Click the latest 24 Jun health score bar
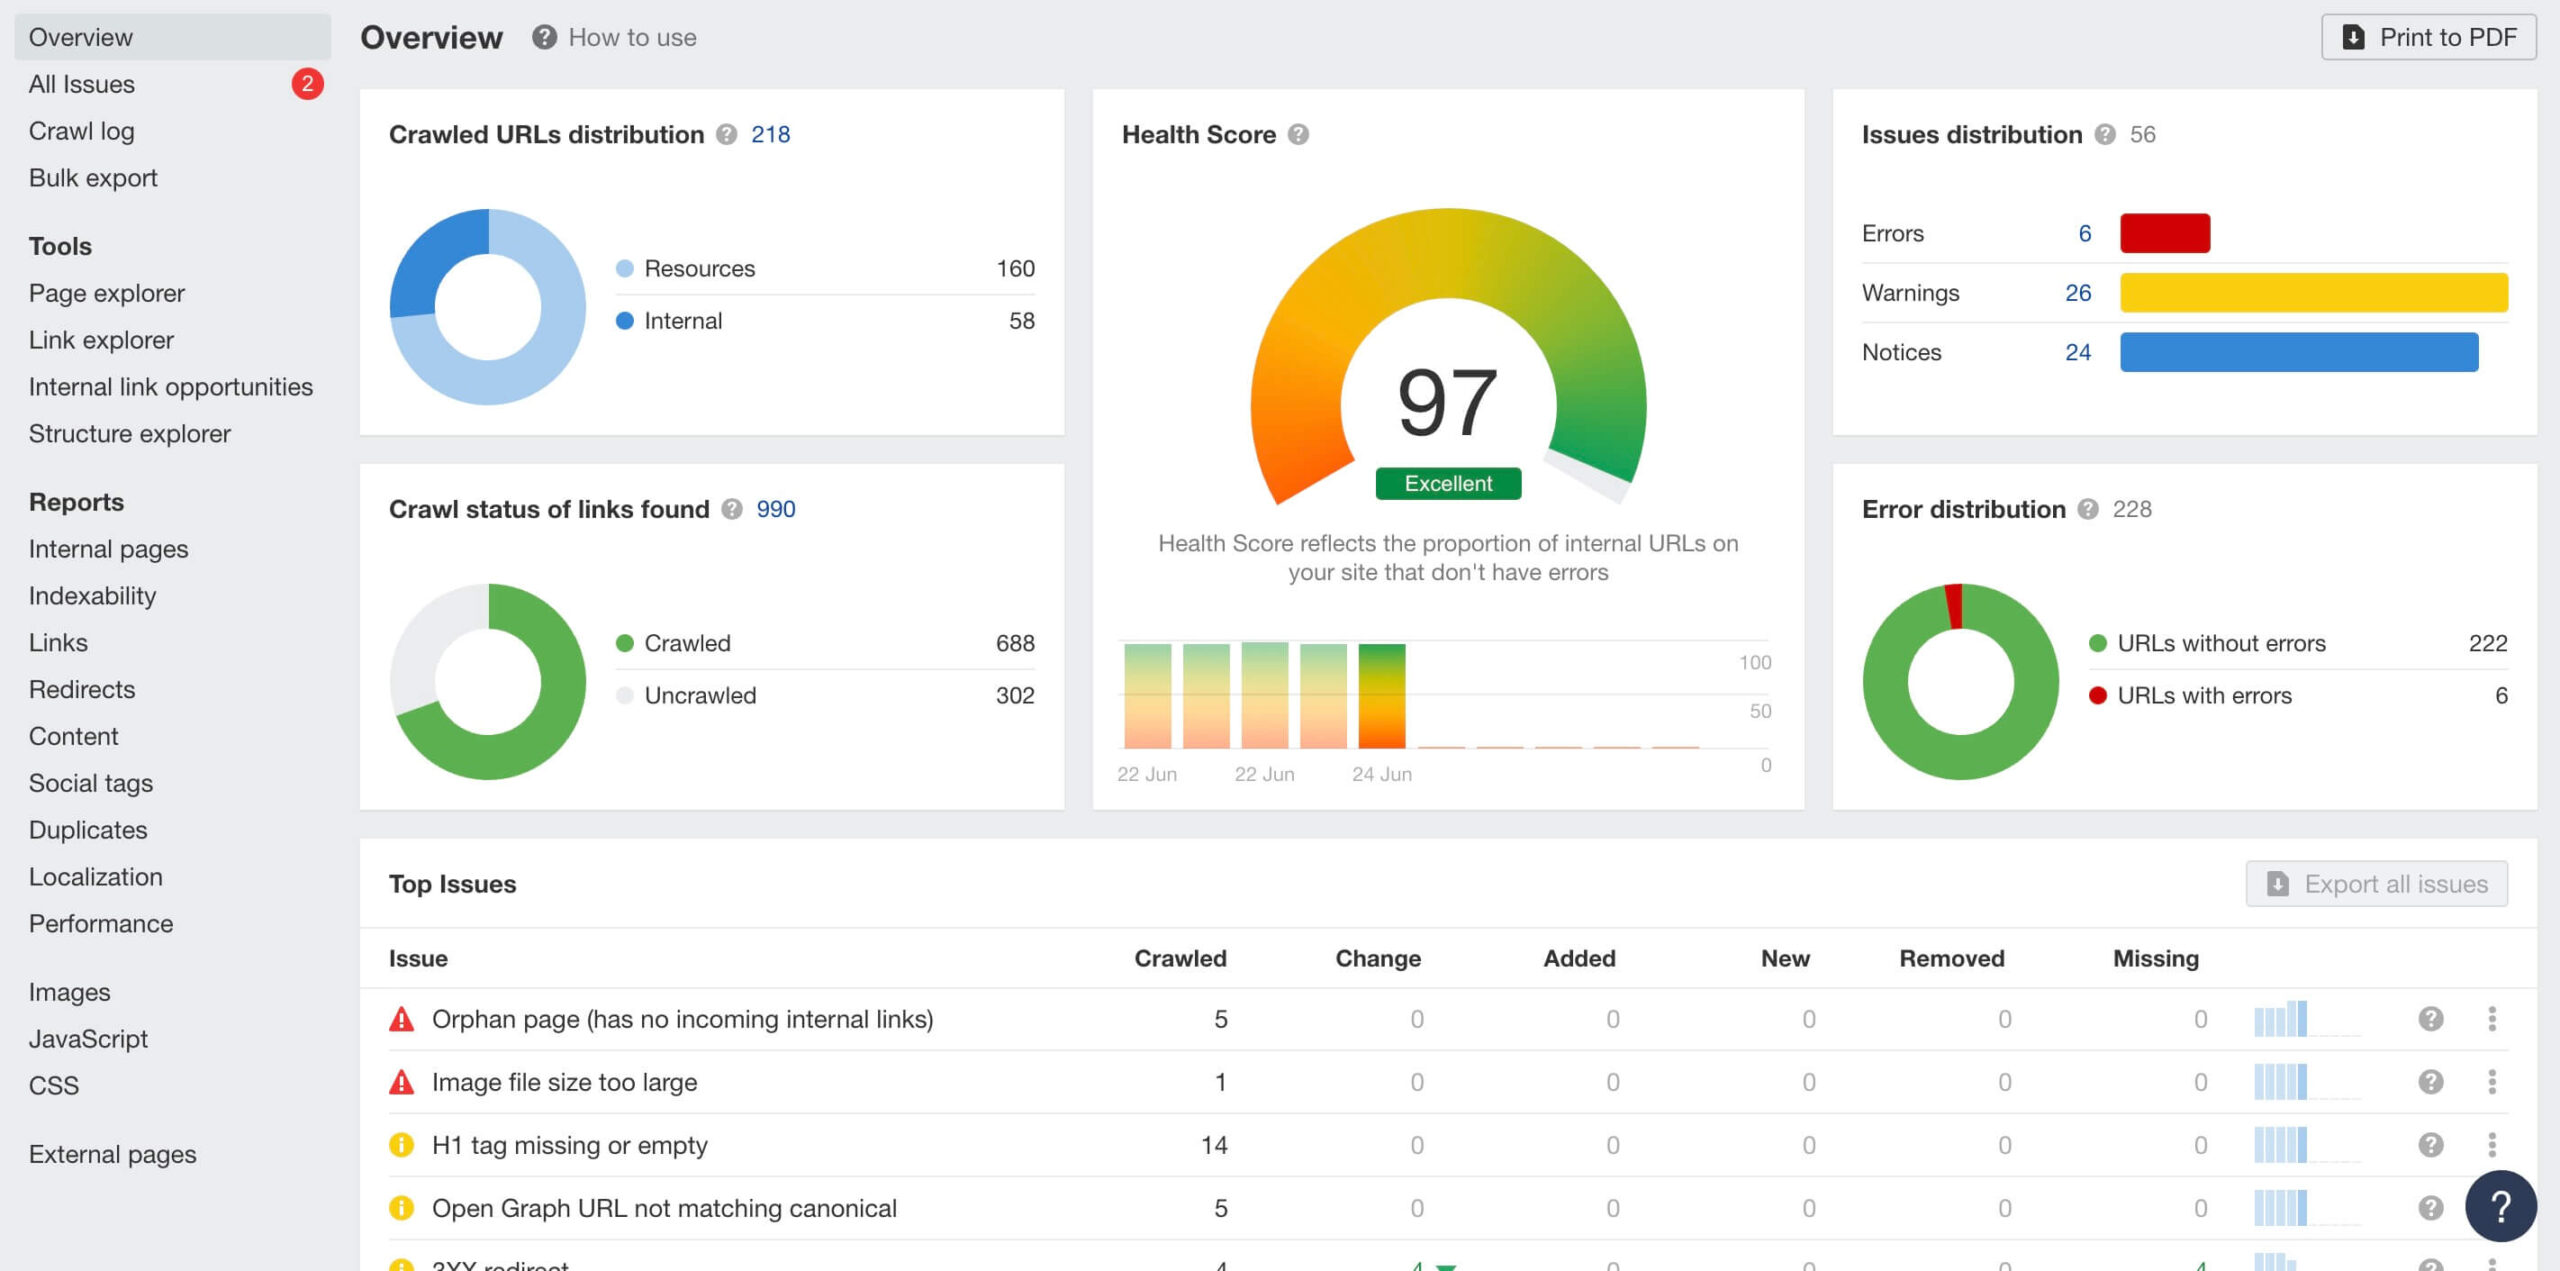 click(x=1382, y=696)
